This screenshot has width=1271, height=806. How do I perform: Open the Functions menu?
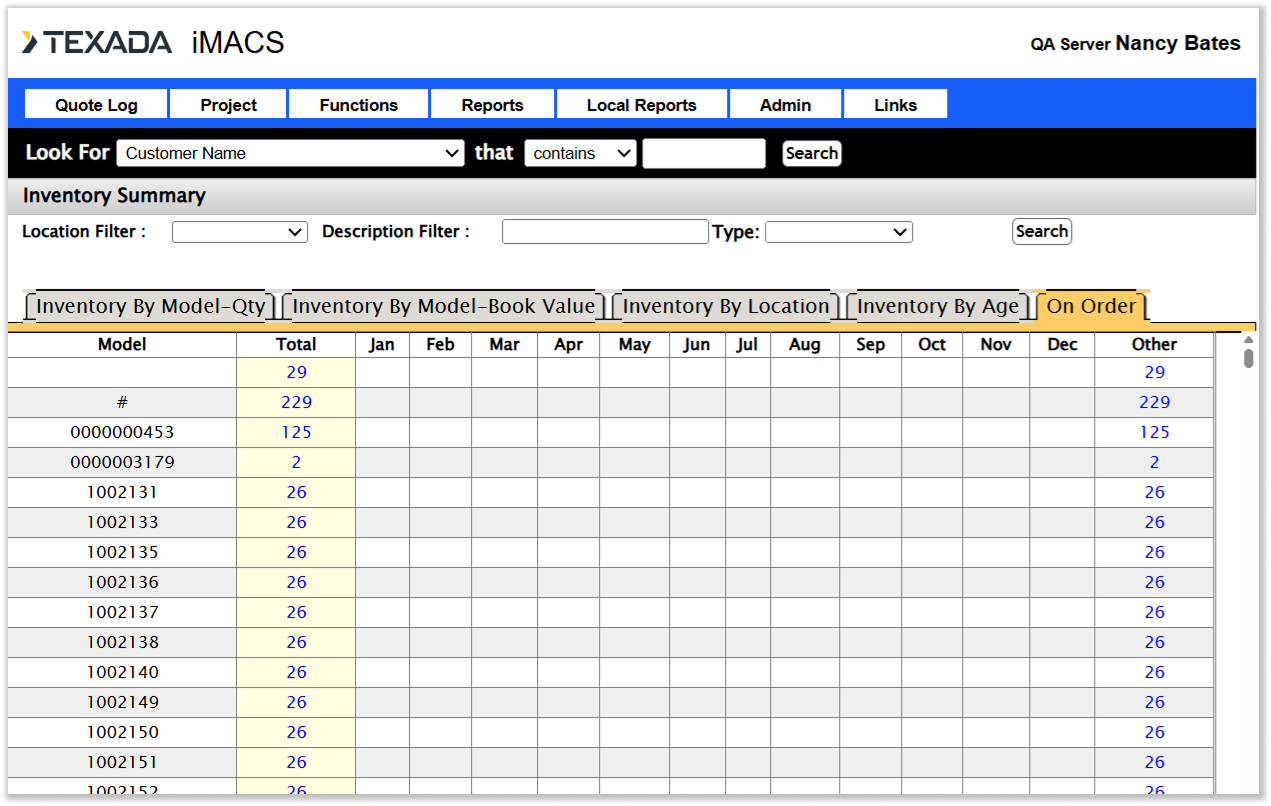pyautogui.click(x=358, y=105)
